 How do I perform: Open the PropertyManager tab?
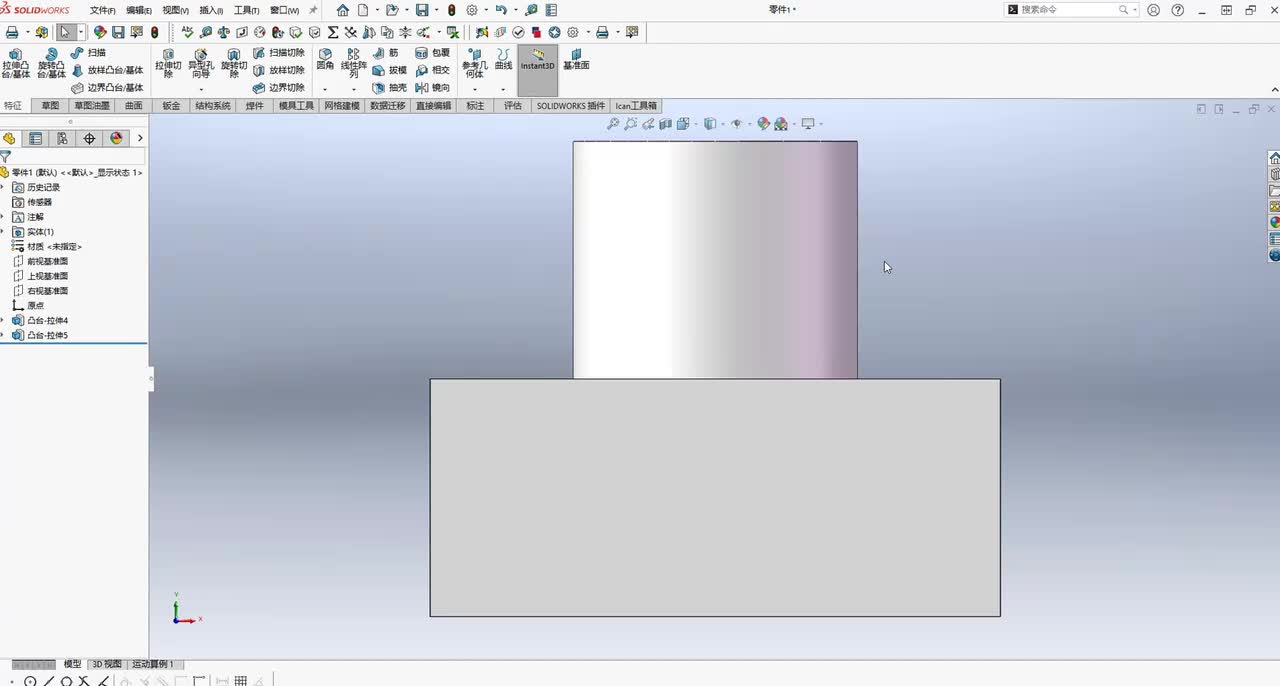tap(36, 139)
